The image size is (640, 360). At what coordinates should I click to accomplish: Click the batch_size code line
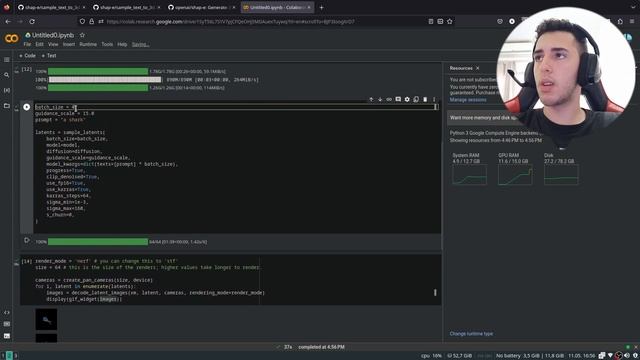(x=56, y=107)
